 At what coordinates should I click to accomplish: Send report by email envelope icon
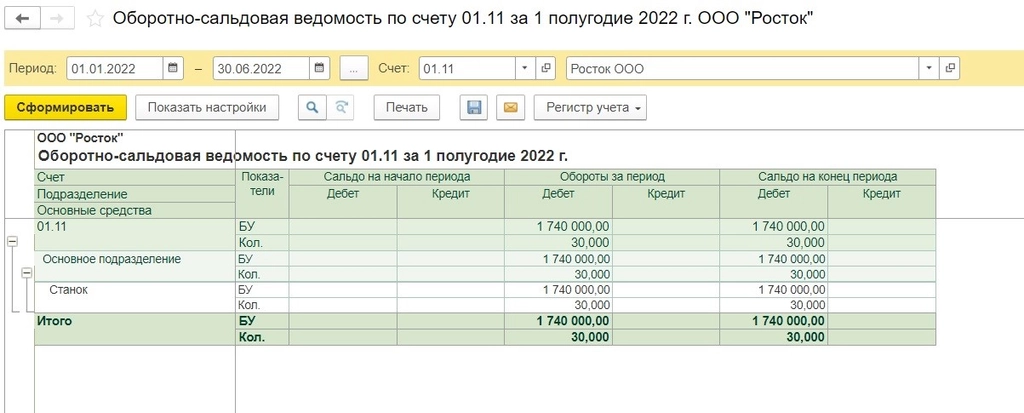[x=510, y=107]
